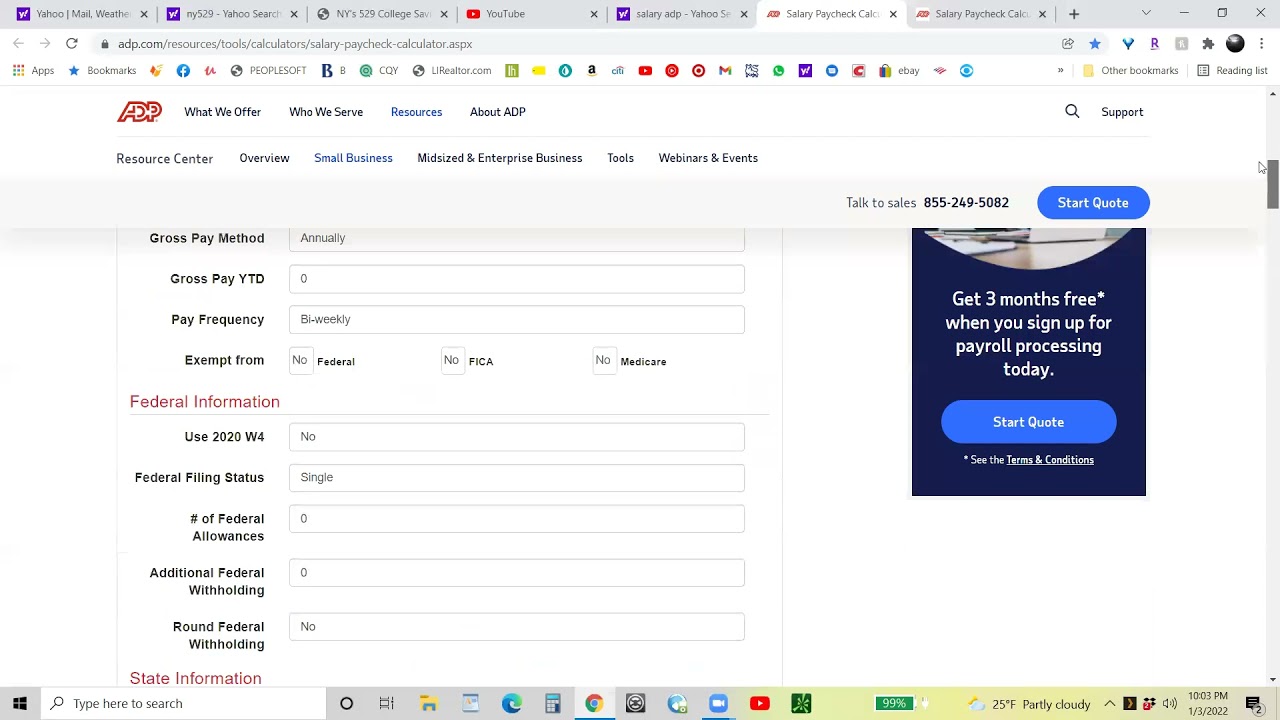Open the Yahoo bookmark icon in the bookmarks bar
This screenshot has width=1280, height=720.
805,71
